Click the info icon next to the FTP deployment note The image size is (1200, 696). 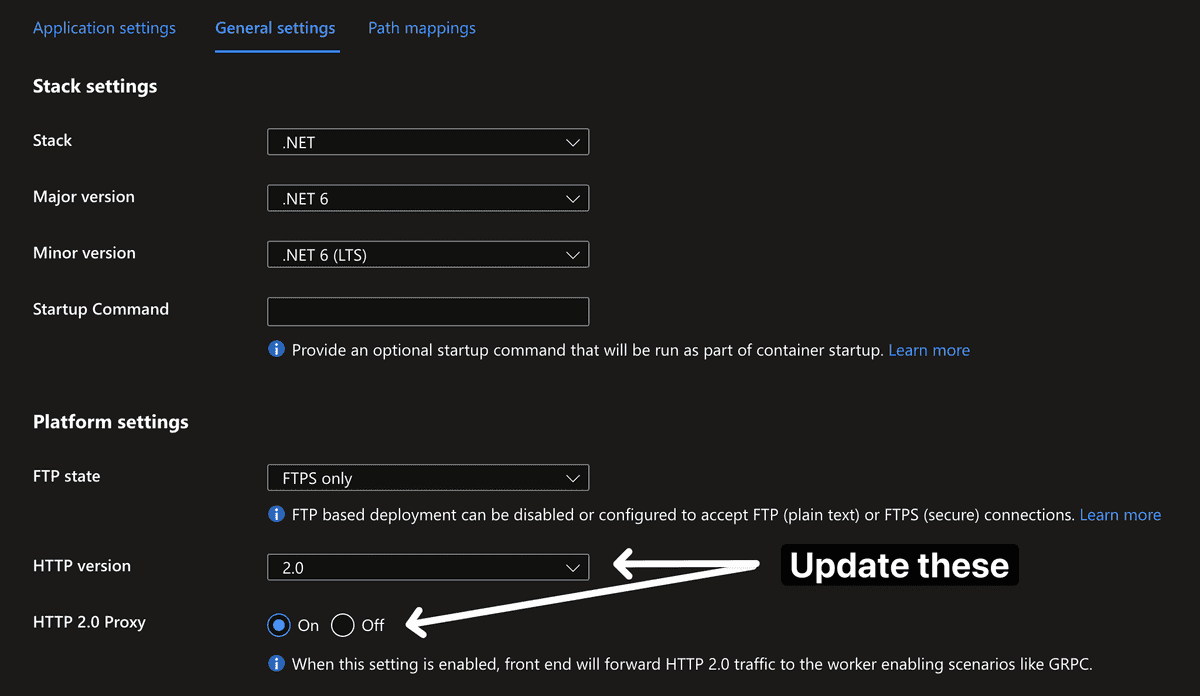[276, 515]
